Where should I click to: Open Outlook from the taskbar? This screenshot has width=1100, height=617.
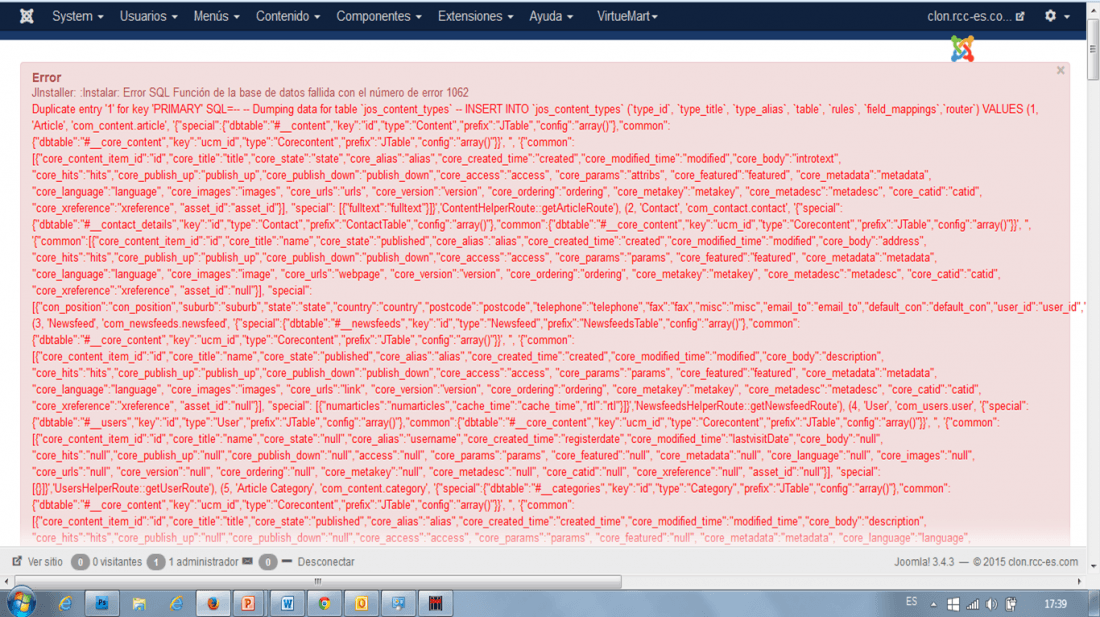pyautogui.click(x=361, y=603)
